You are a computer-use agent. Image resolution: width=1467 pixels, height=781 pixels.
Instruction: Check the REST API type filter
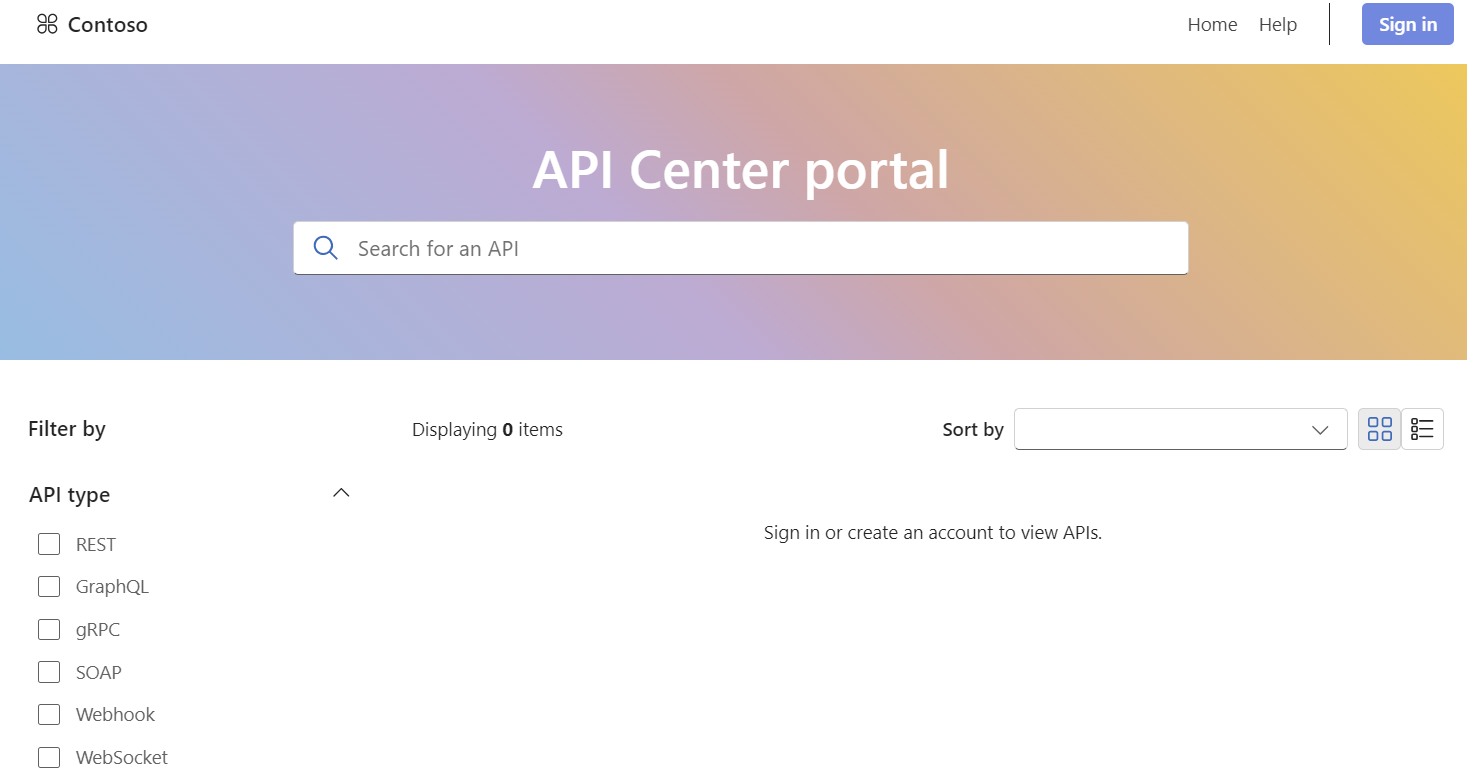[49, 543]
